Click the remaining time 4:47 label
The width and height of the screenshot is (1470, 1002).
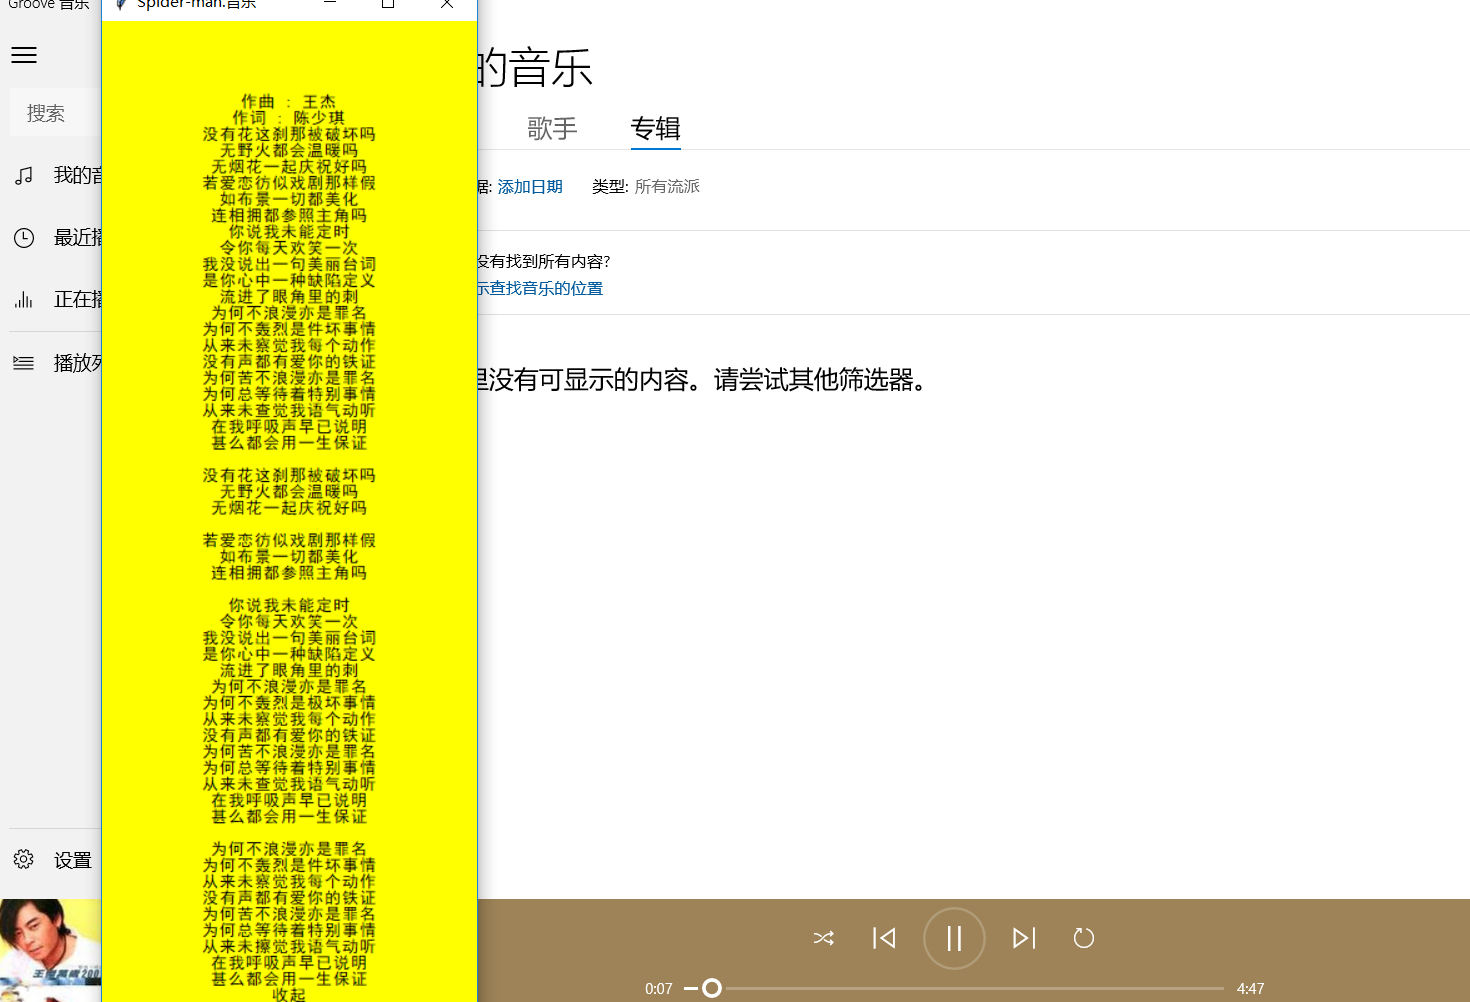point(1250,988)
